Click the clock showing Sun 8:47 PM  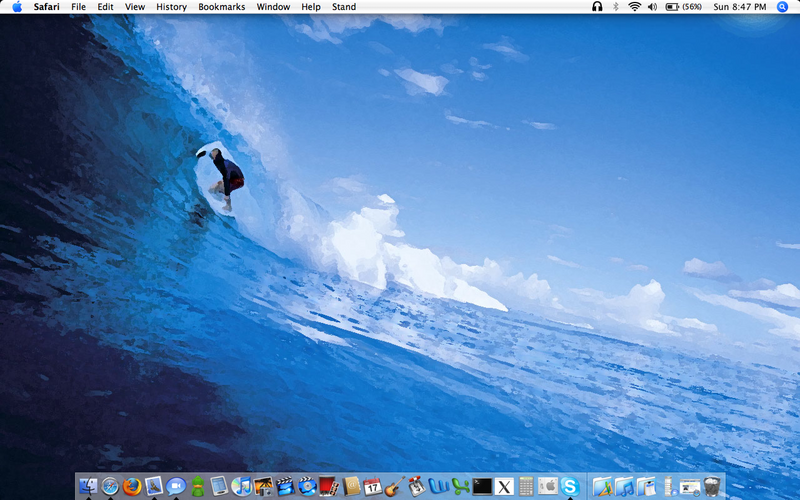point(739,7)
